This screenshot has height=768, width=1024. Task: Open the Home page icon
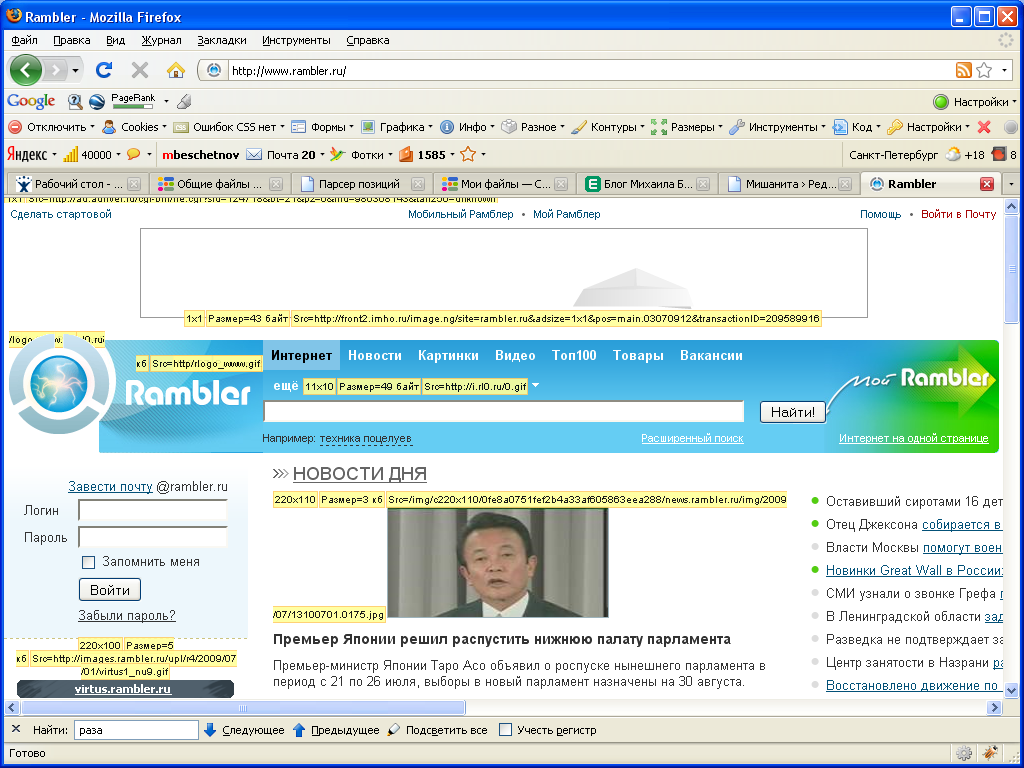coord(175,70)
